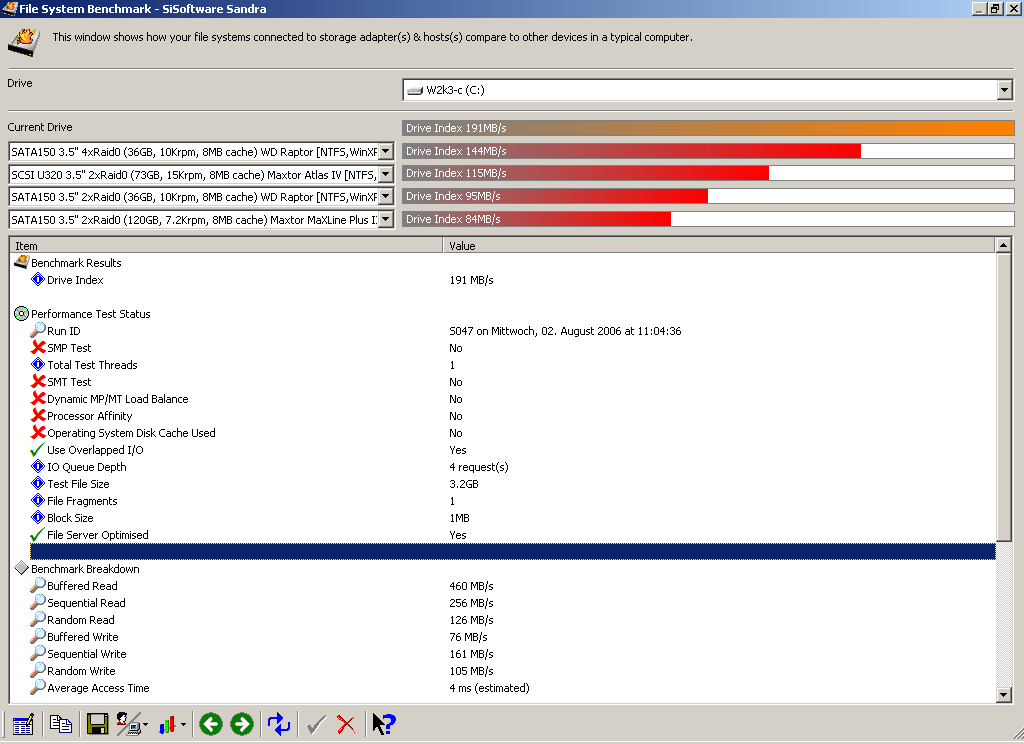
Task: Open dropdown for Maxtor MaXLine Plus reference
Action: click(x=386, y=219)
